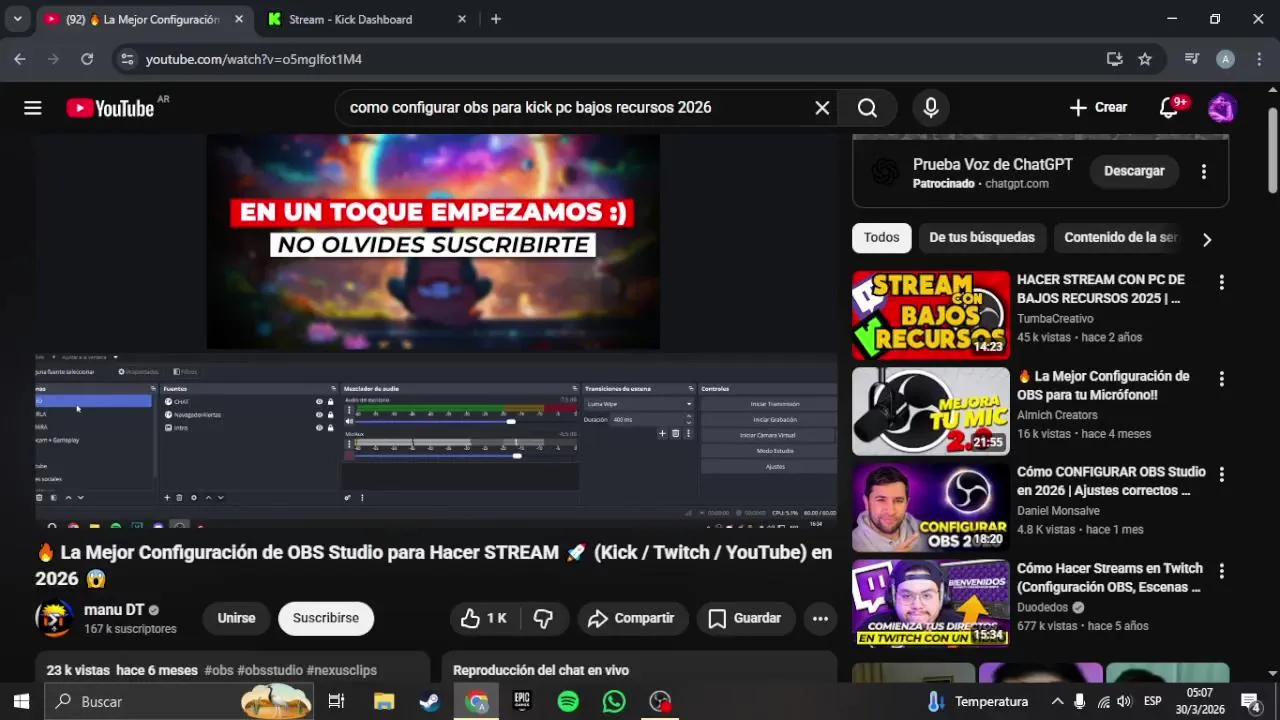Open Chrome profile button
The image size is (1280, 720).
pyautogui.click(x=1225, y=59)
